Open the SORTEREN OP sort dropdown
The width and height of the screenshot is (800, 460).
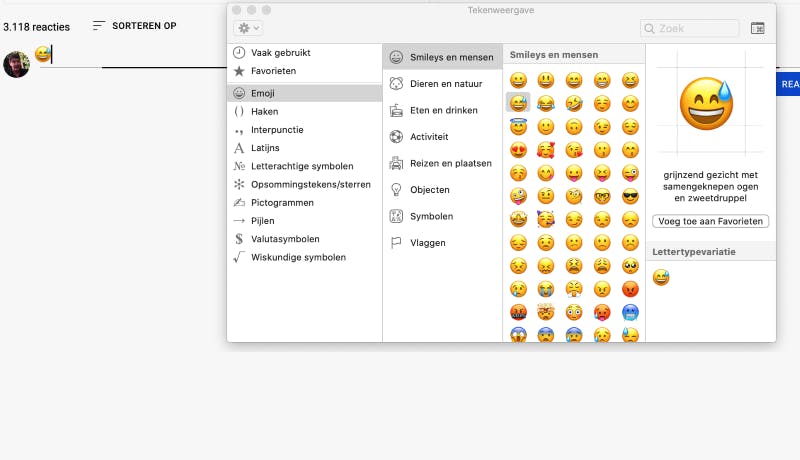click(x=134, y=26)
